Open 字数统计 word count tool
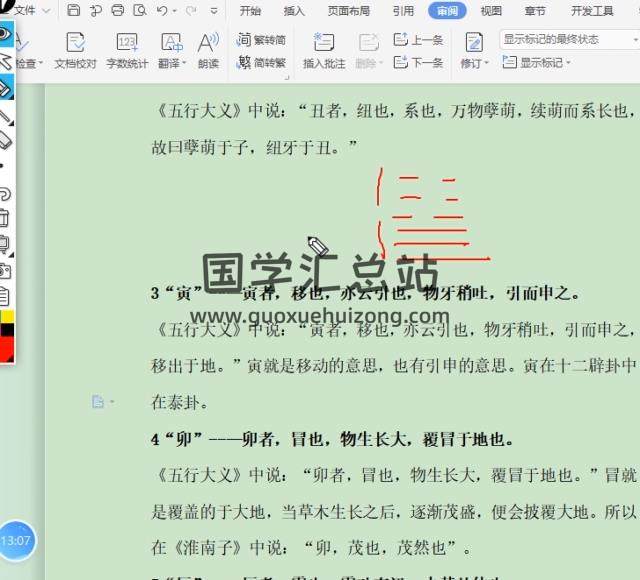The width and height of the screenshot is (640, 580). click(x=127, y=50)
